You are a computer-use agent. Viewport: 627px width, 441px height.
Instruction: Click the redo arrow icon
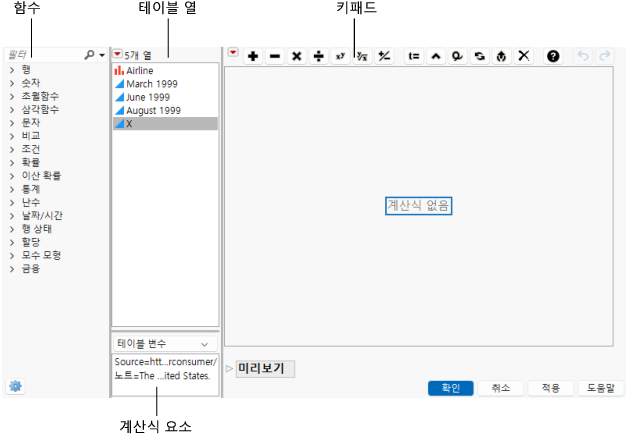[605, 56]
